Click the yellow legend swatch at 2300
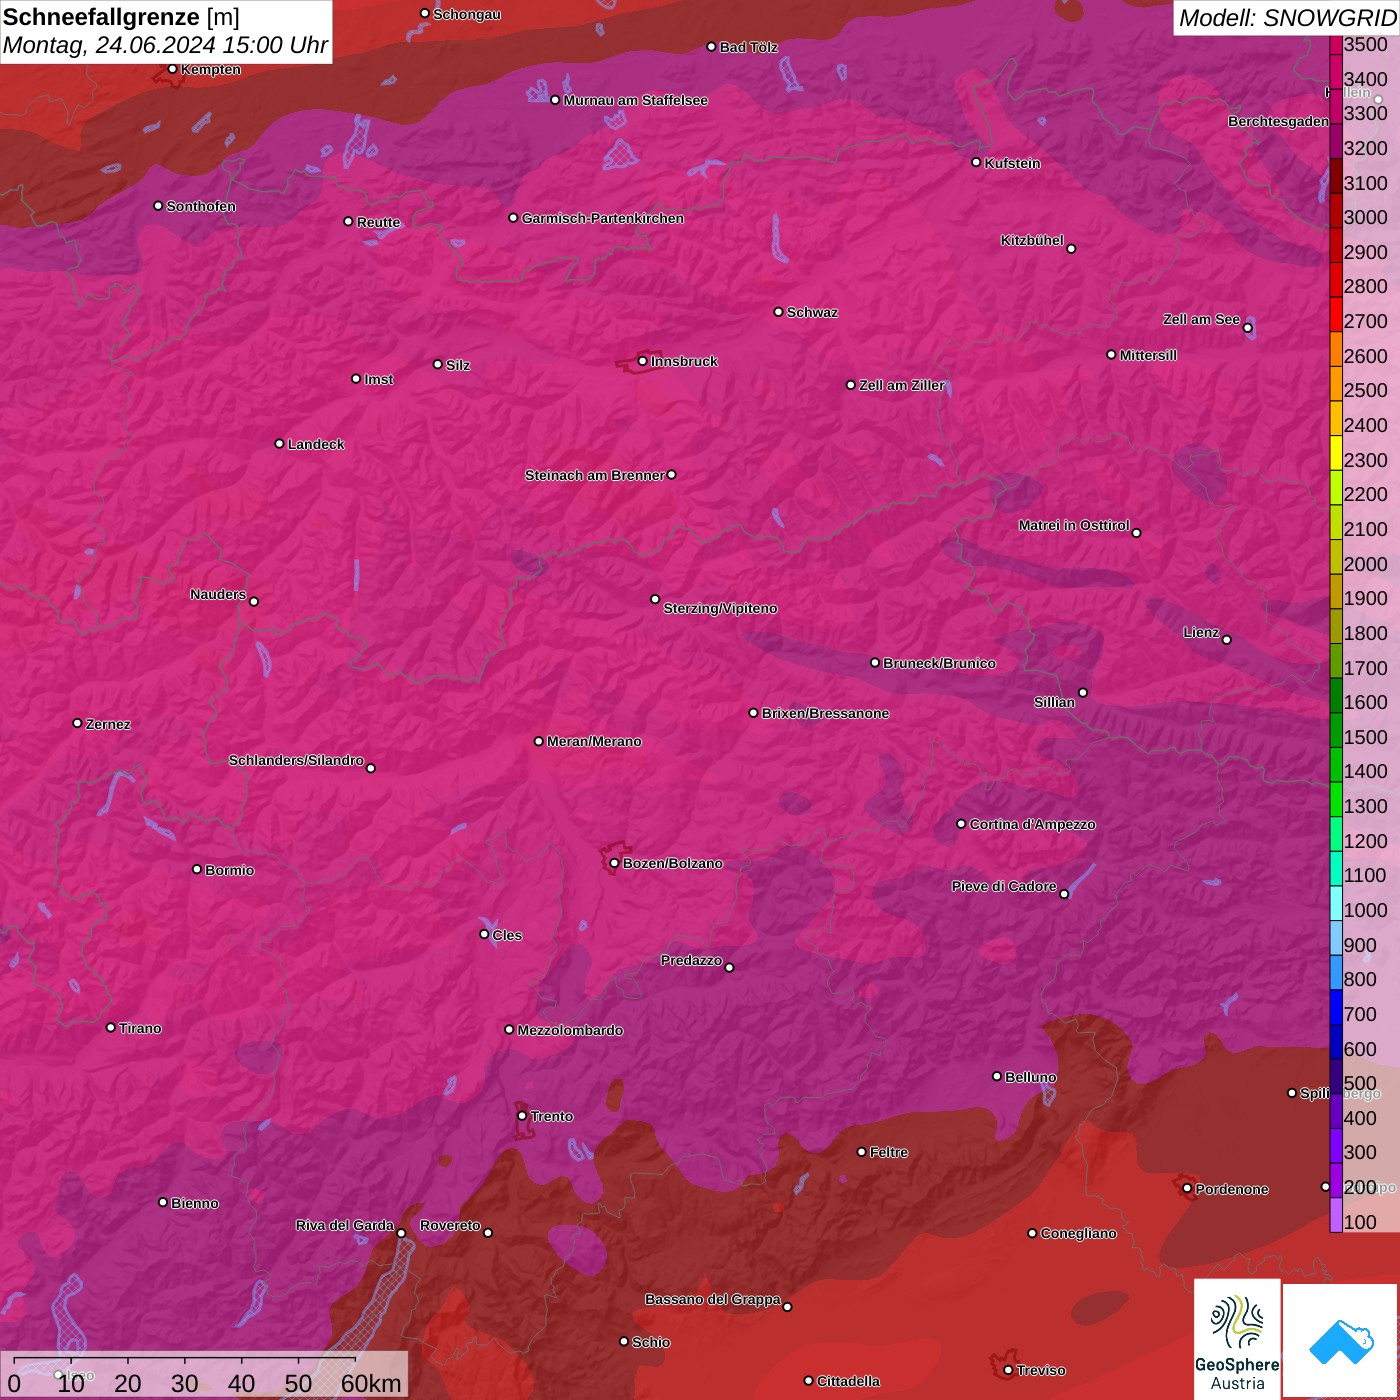Image resolution: width=1400 pixels, height=1400 pixels. [1336, 452]
